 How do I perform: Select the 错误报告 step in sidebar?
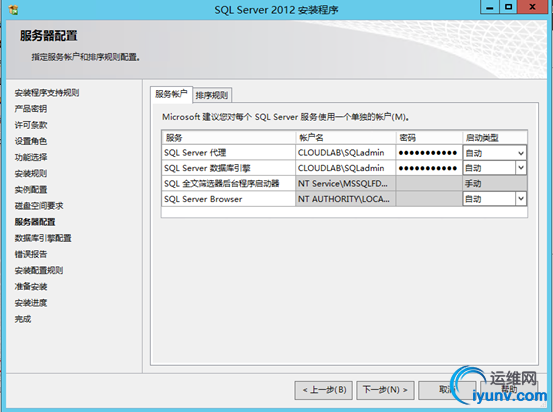point(31,254)
